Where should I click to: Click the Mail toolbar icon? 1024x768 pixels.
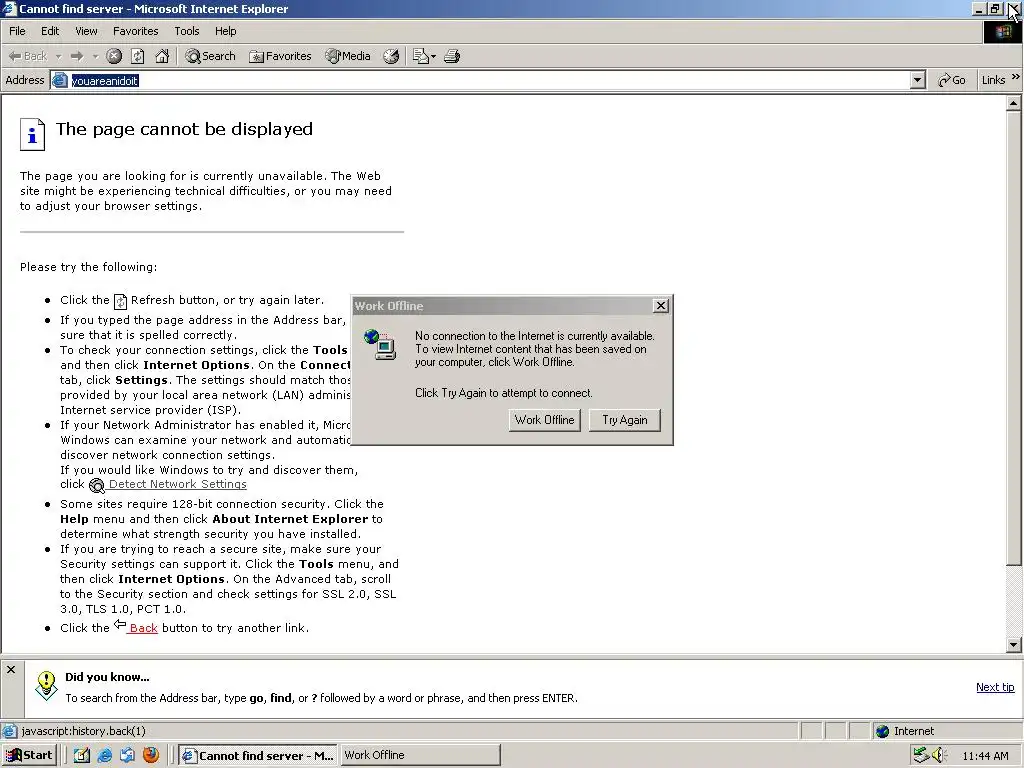coord(421,56)
